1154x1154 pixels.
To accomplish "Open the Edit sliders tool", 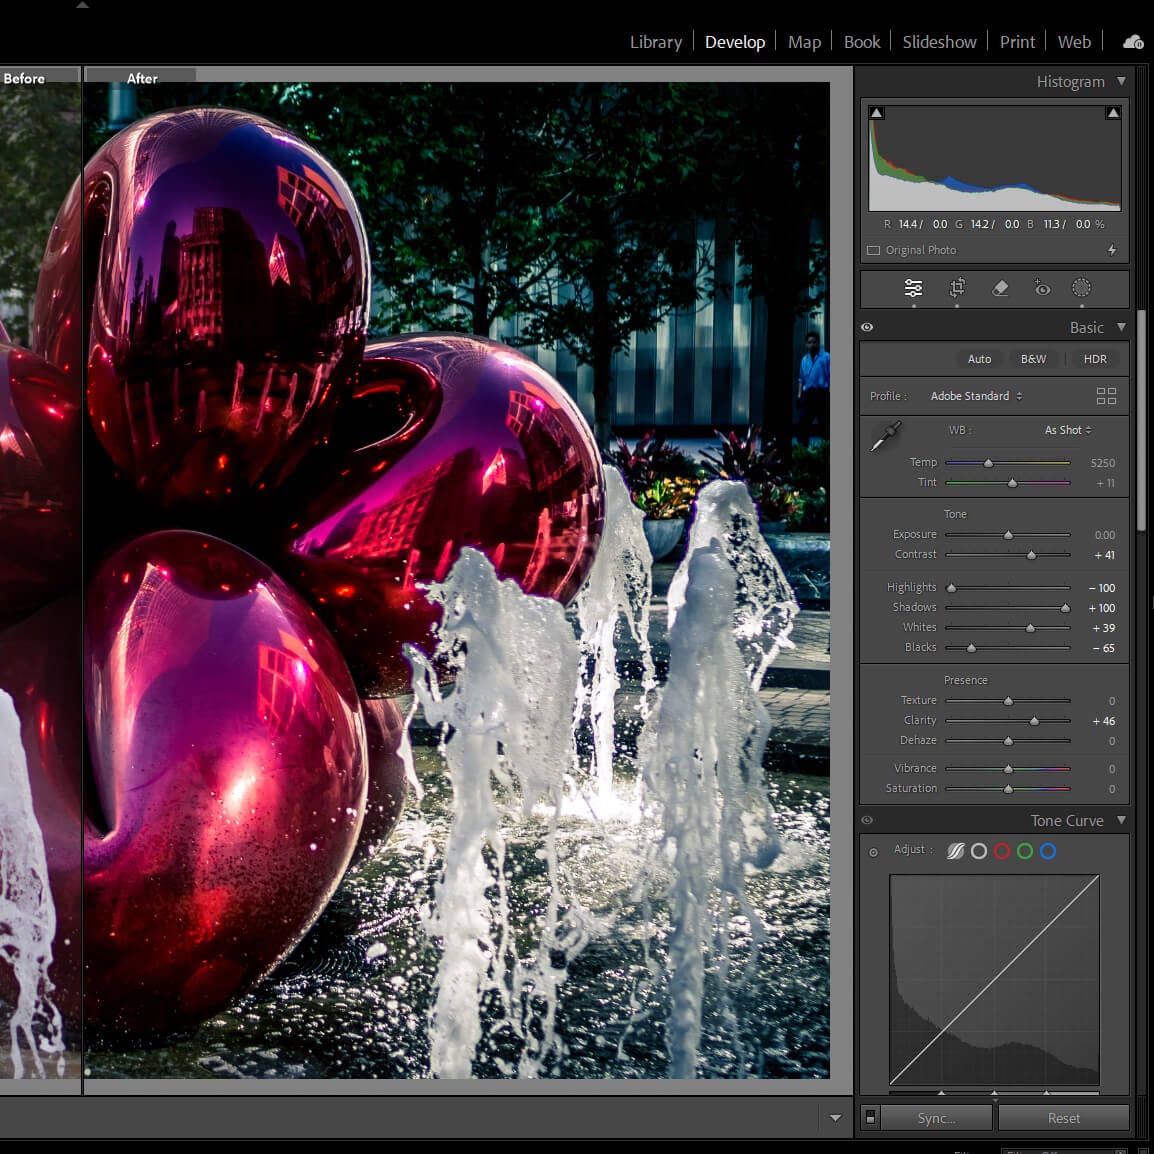I will click(x=913, y=288).
